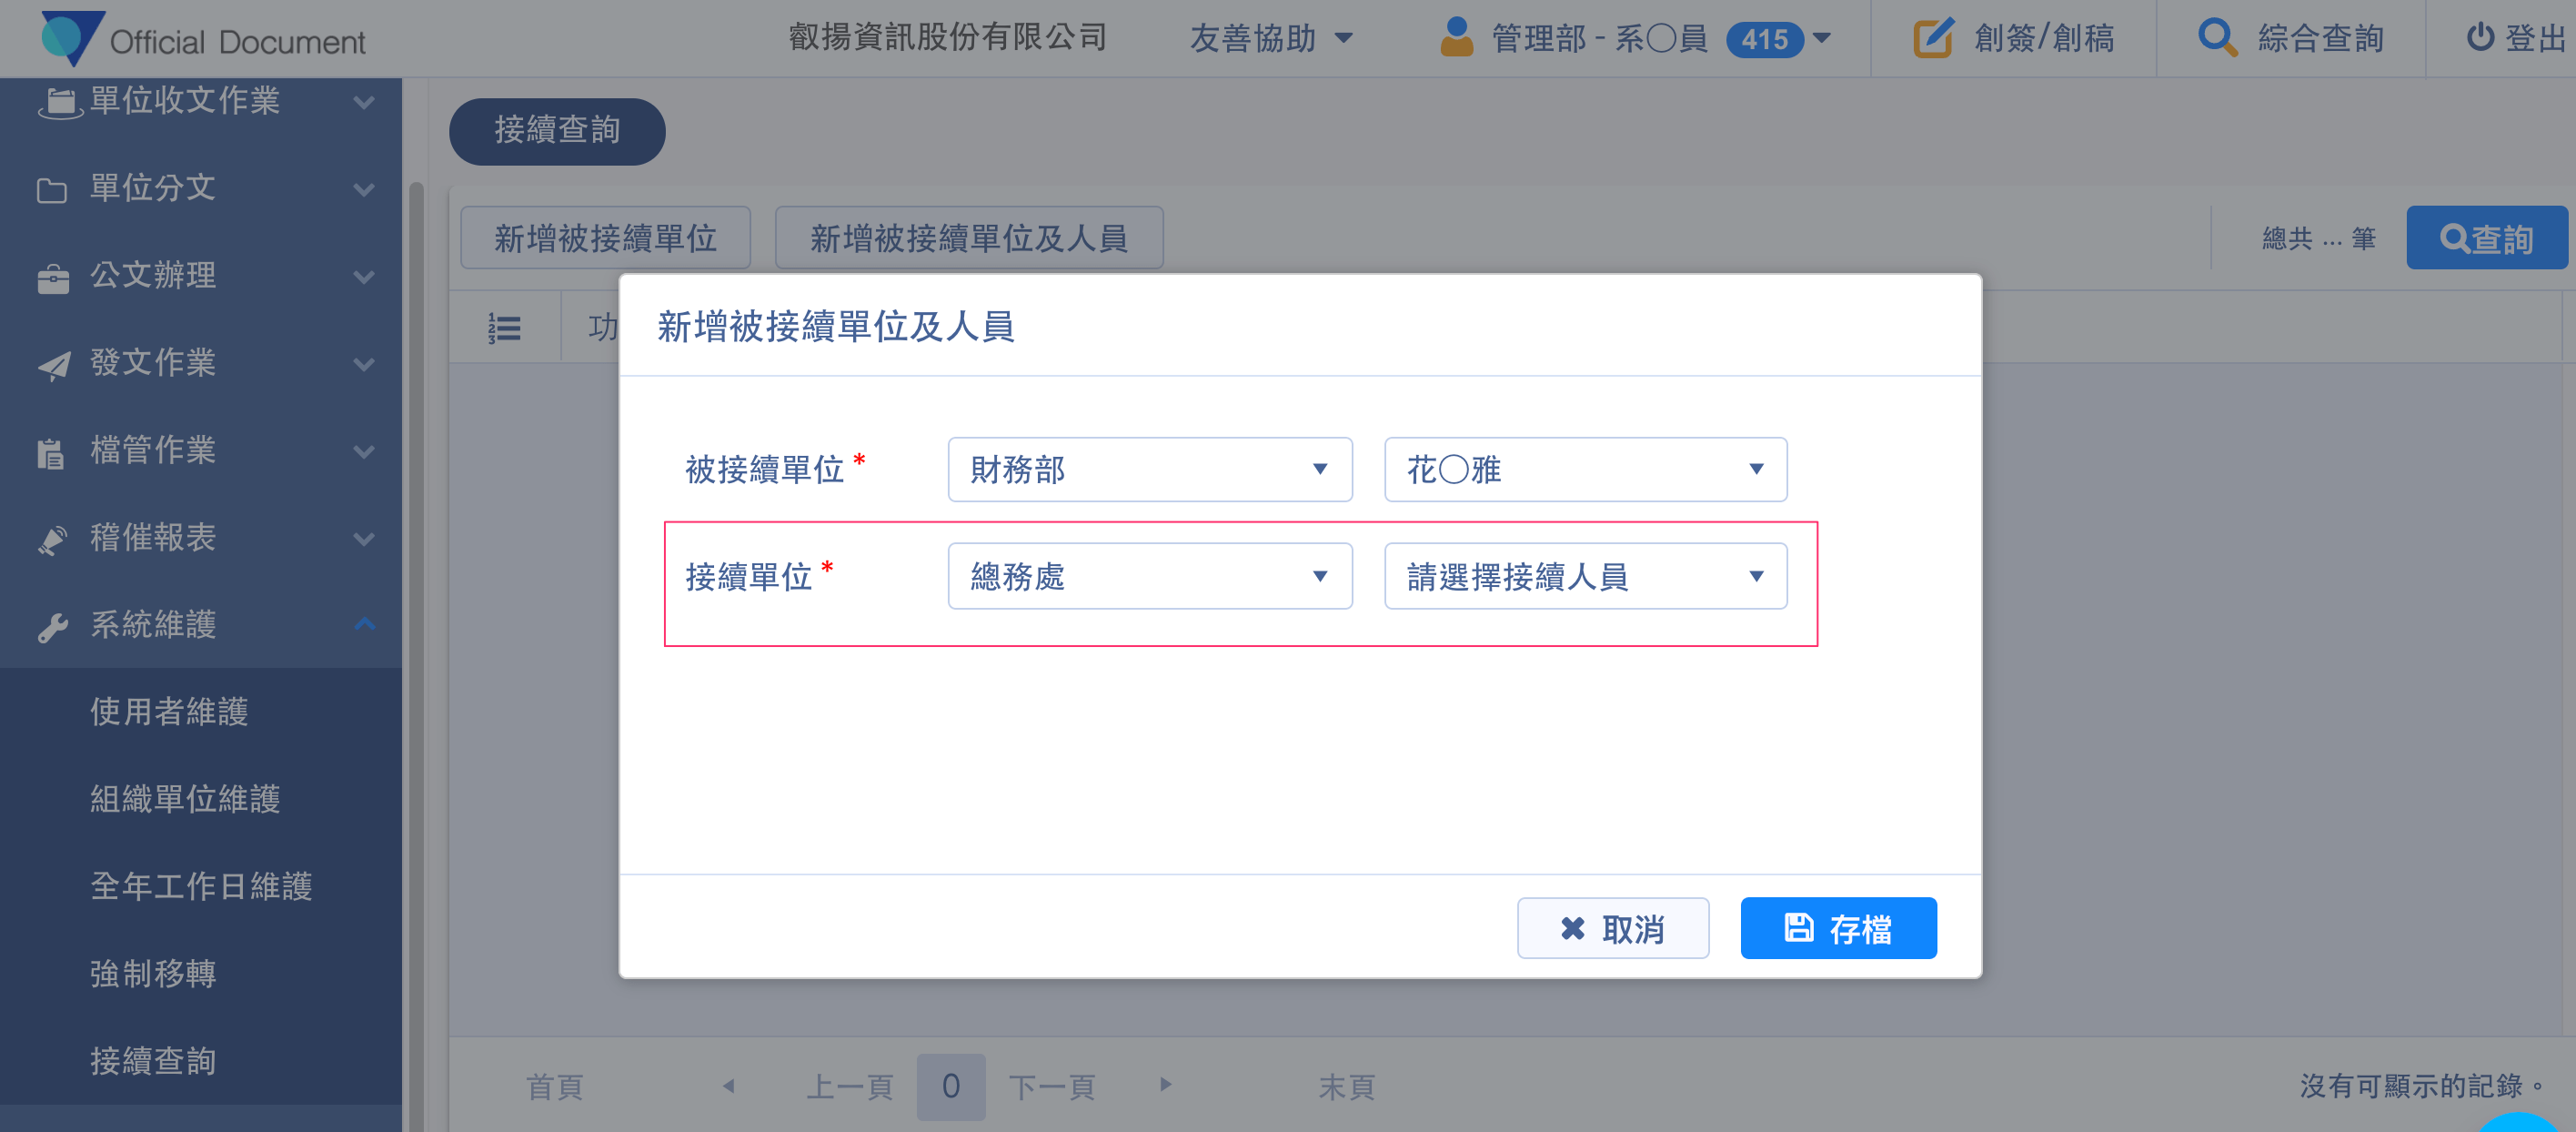Click the numbered list icon in table header

(504, 328)
